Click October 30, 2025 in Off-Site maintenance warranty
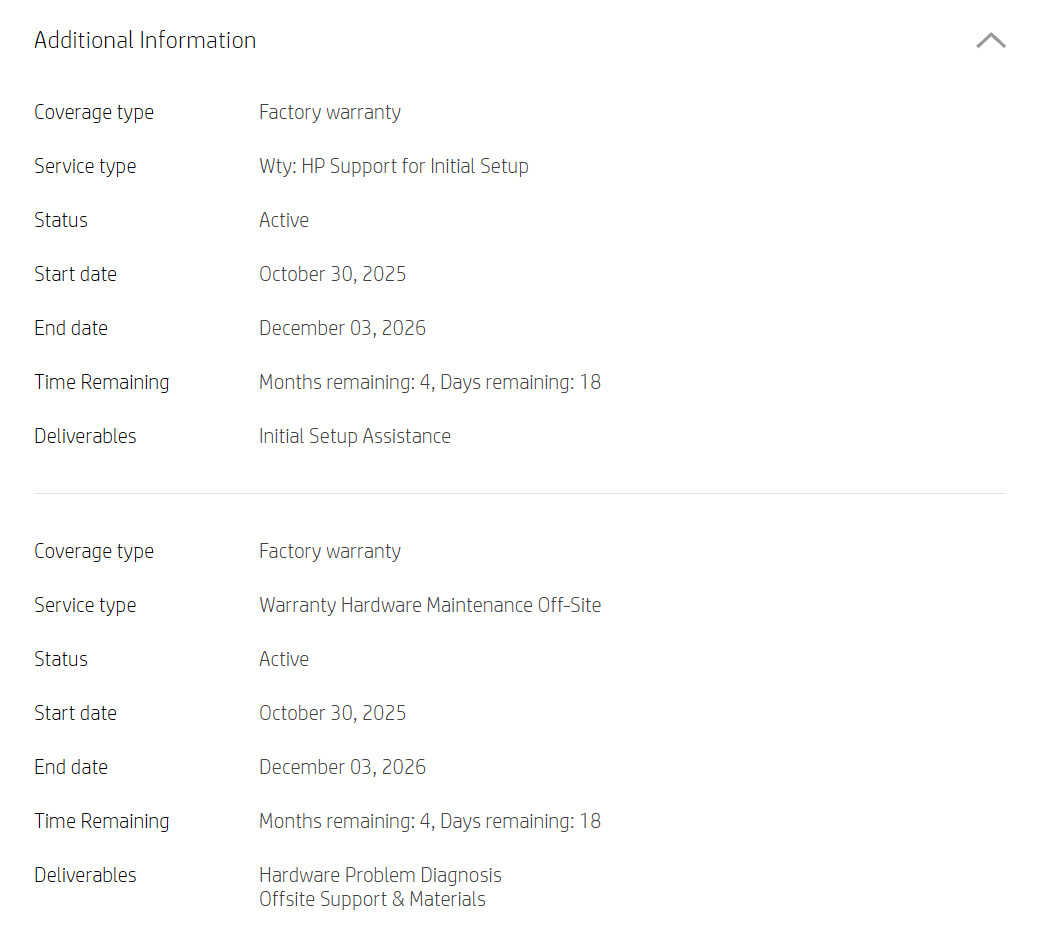Viewport: 1047px width, 925px height. coord(333,713)
